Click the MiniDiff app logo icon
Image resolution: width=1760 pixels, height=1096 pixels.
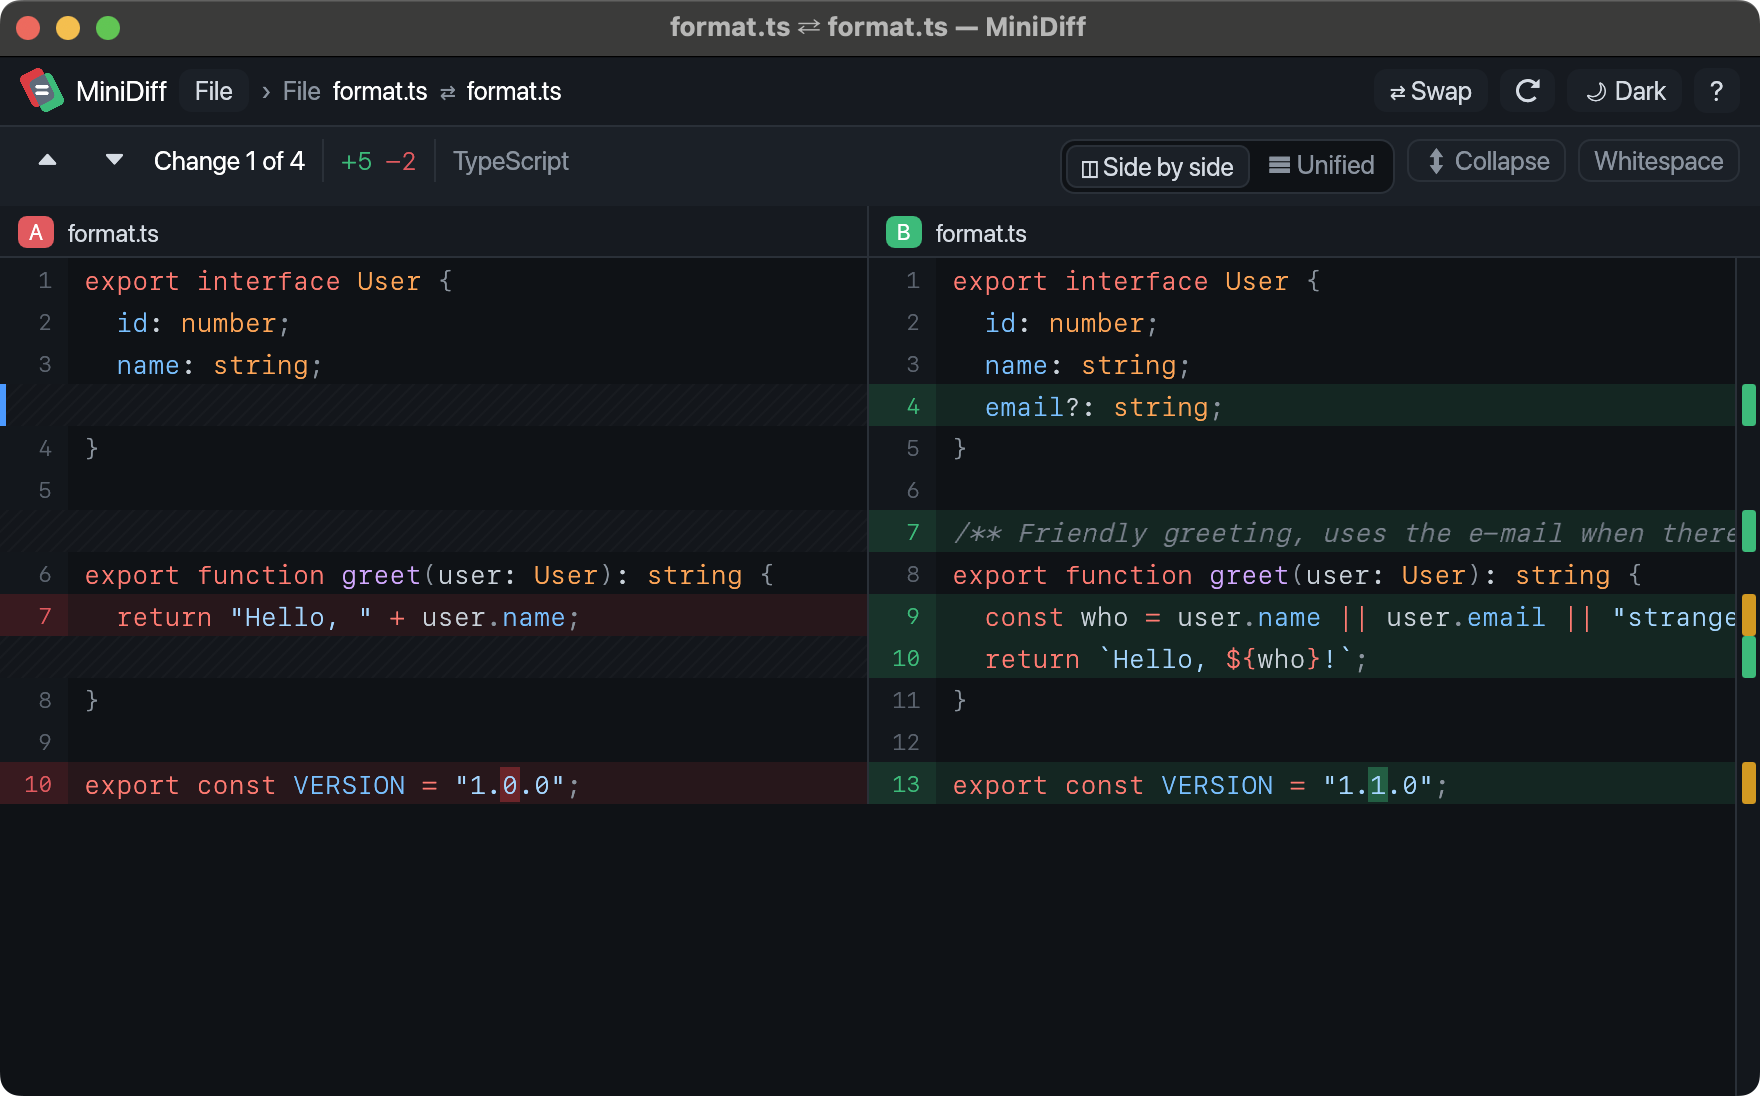42,91
